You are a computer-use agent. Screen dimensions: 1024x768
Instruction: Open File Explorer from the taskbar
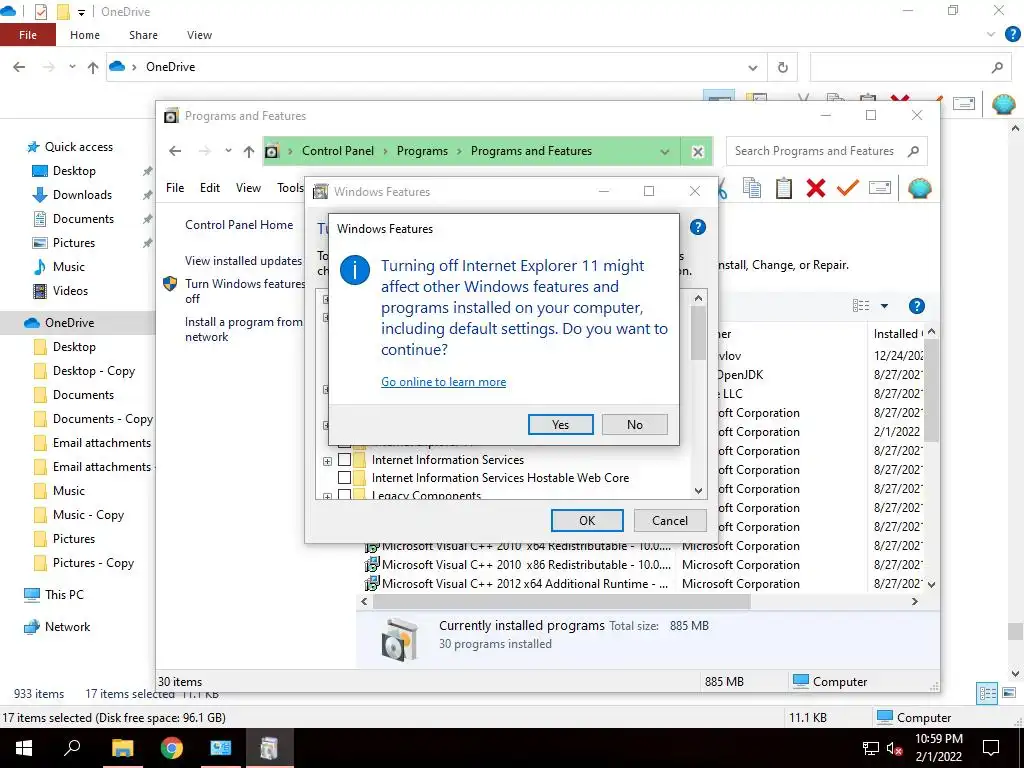pyautogui.click(x=122, y=748)
